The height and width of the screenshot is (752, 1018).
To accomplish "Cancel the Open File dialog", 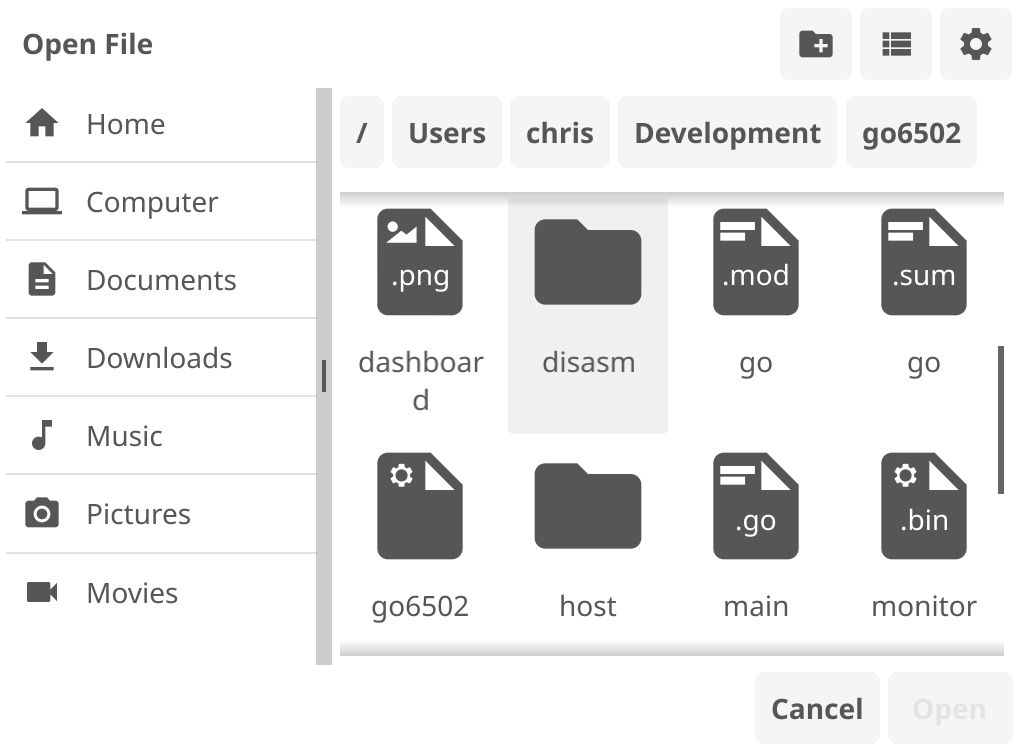I will [817, 708].
